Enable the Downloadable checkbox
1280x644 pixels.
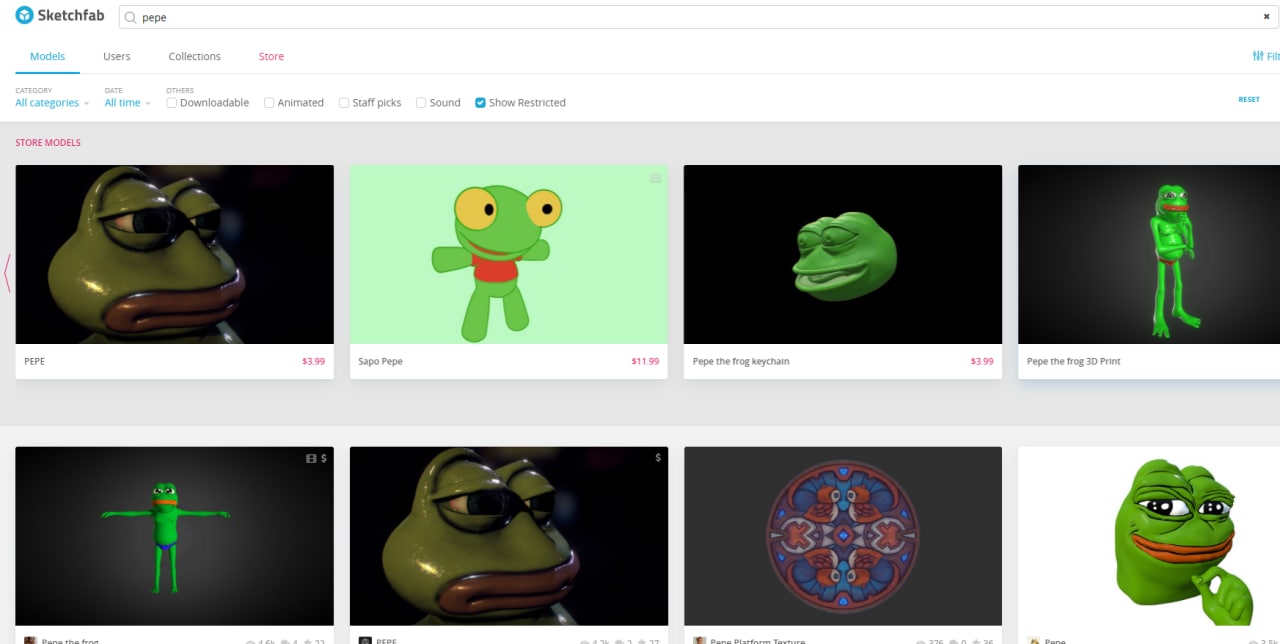(x=172, y=103)
